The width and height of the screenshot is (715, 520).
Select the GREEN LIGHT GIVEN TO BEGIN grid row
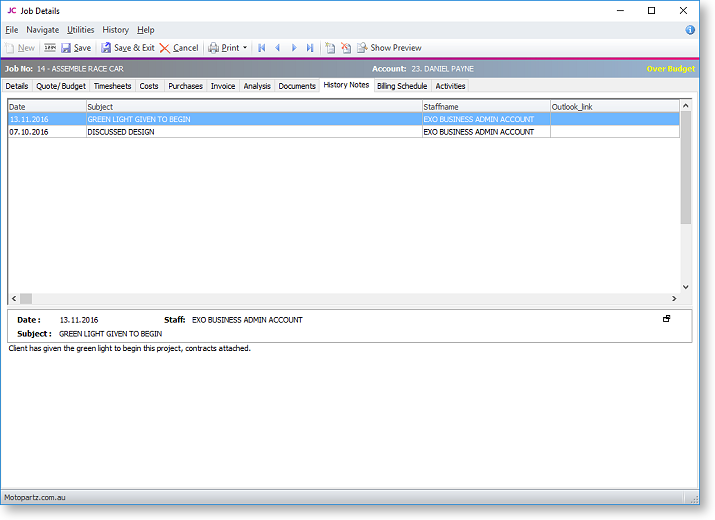pyautogui.click(x=344, y=119)
